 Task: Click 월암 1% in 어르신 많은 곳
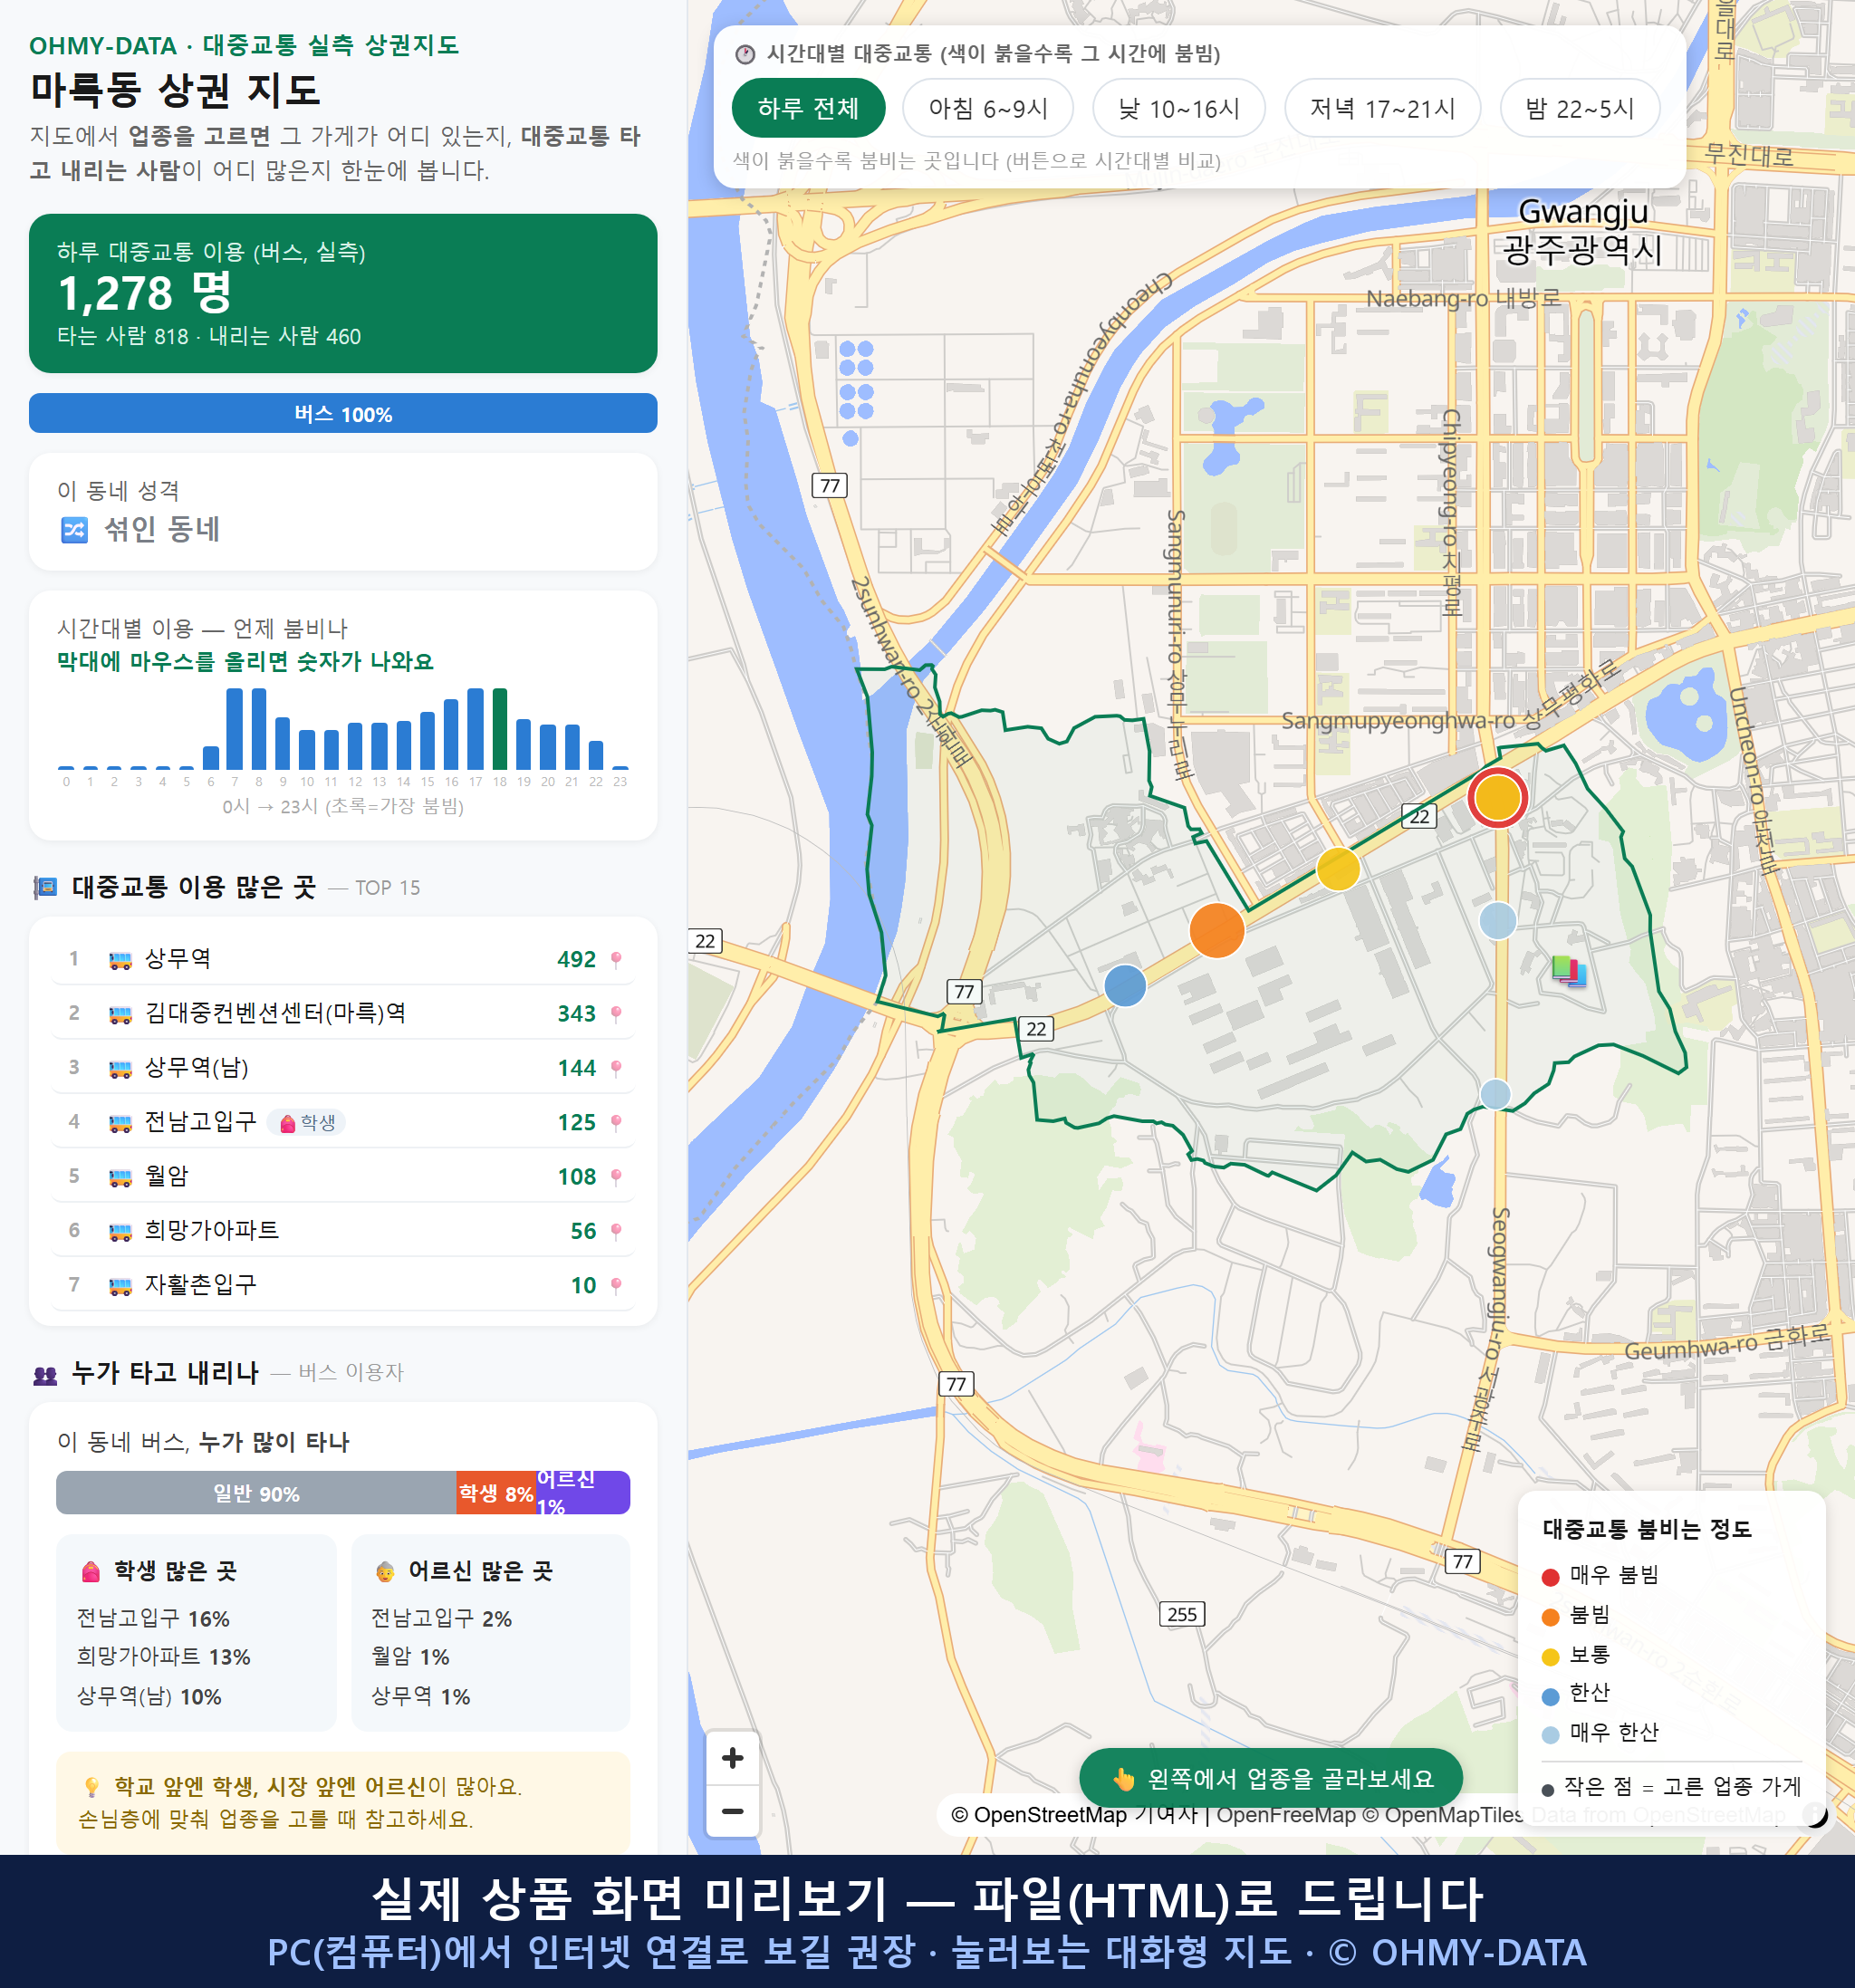[x=410, y=1657]
